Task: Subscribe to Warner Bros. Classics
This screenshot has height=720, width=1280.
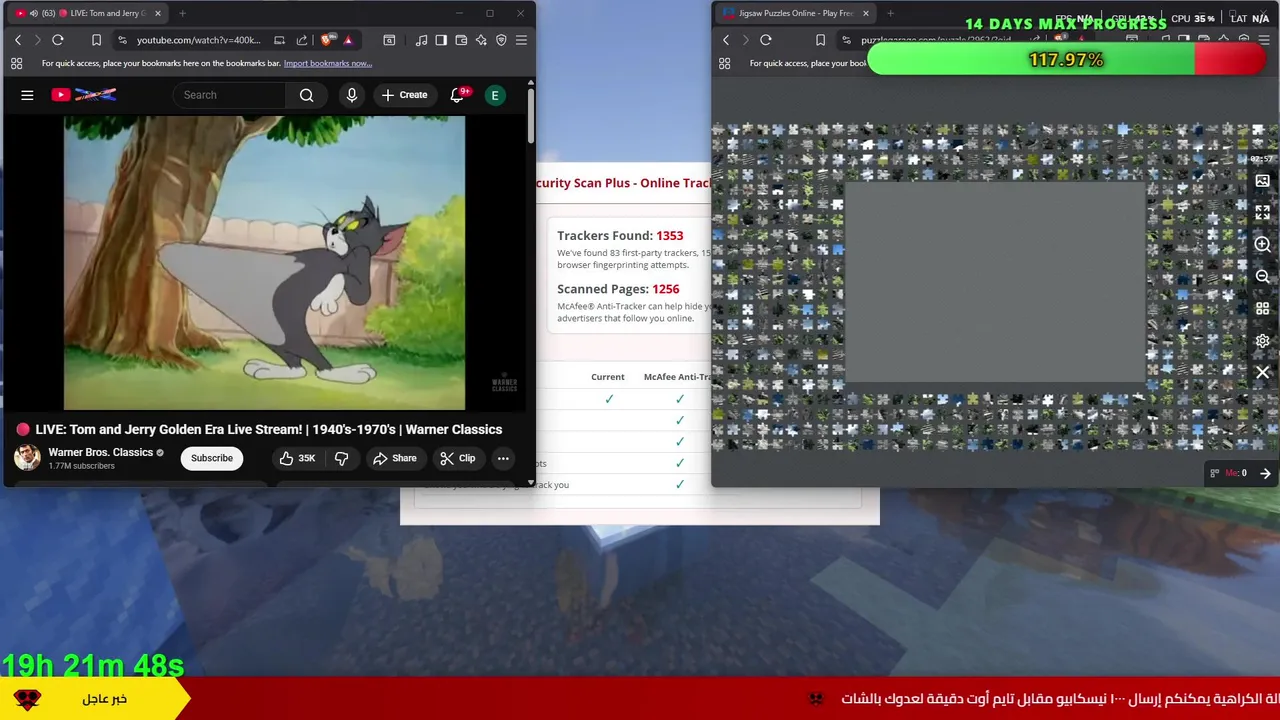Action: tap(212, 458)
